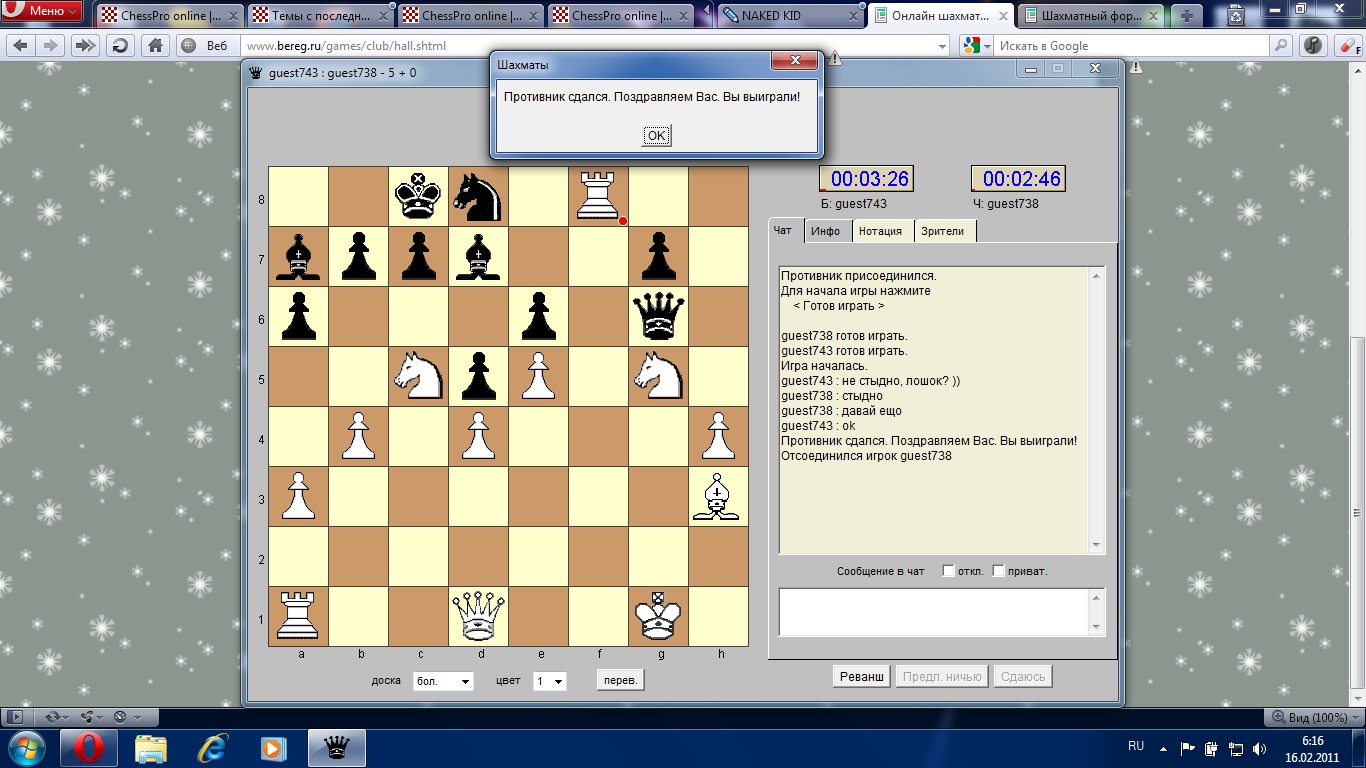The width and height of the screenshot is (1366, 768).
Task: Open the 'доска' size dropdown
Action: (x=443, y=681)
